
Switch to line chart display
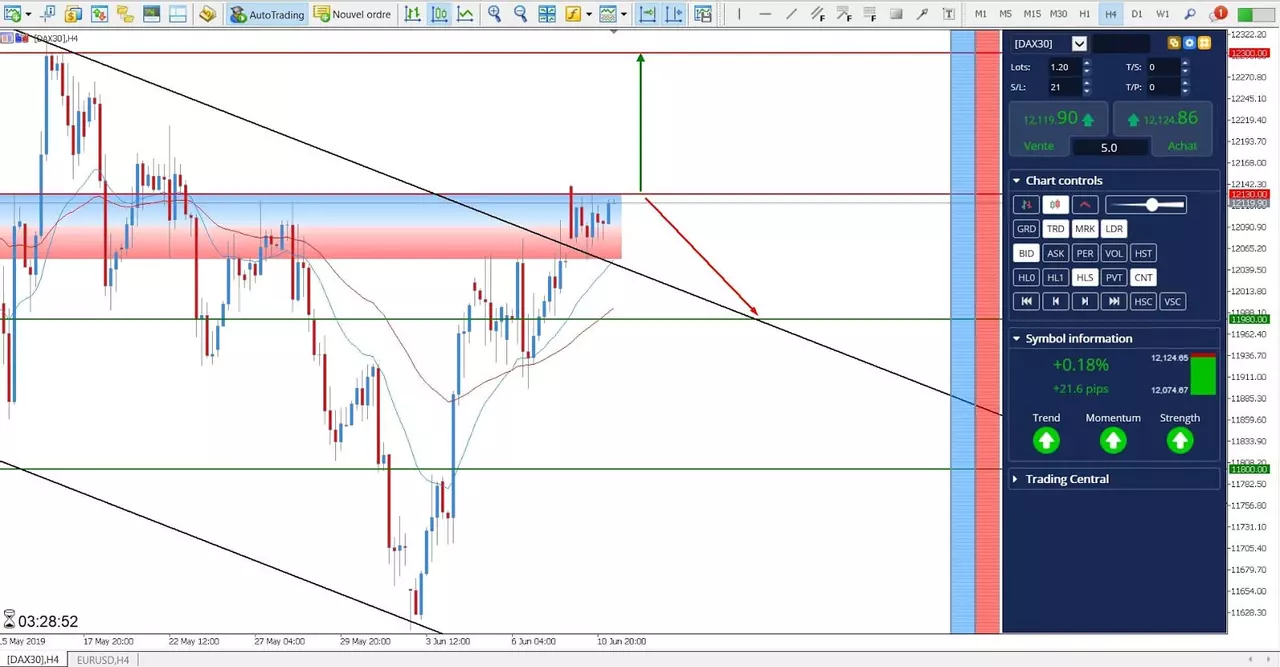click(x=466, y=14)
